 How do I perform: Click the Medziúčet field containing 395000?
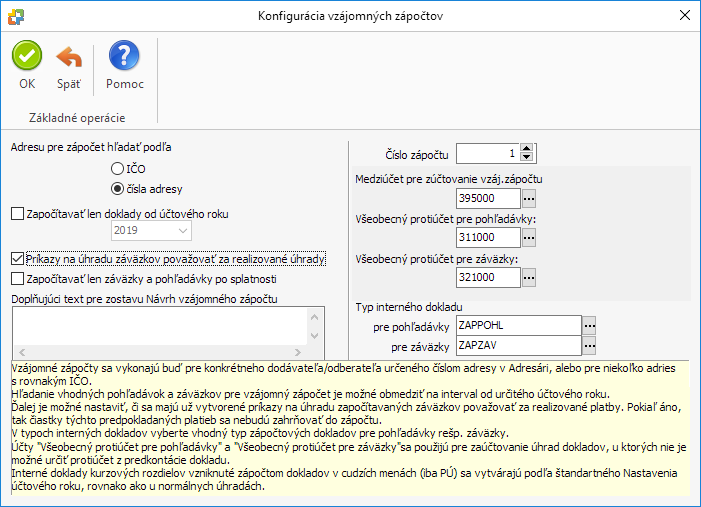coord(488,198)
